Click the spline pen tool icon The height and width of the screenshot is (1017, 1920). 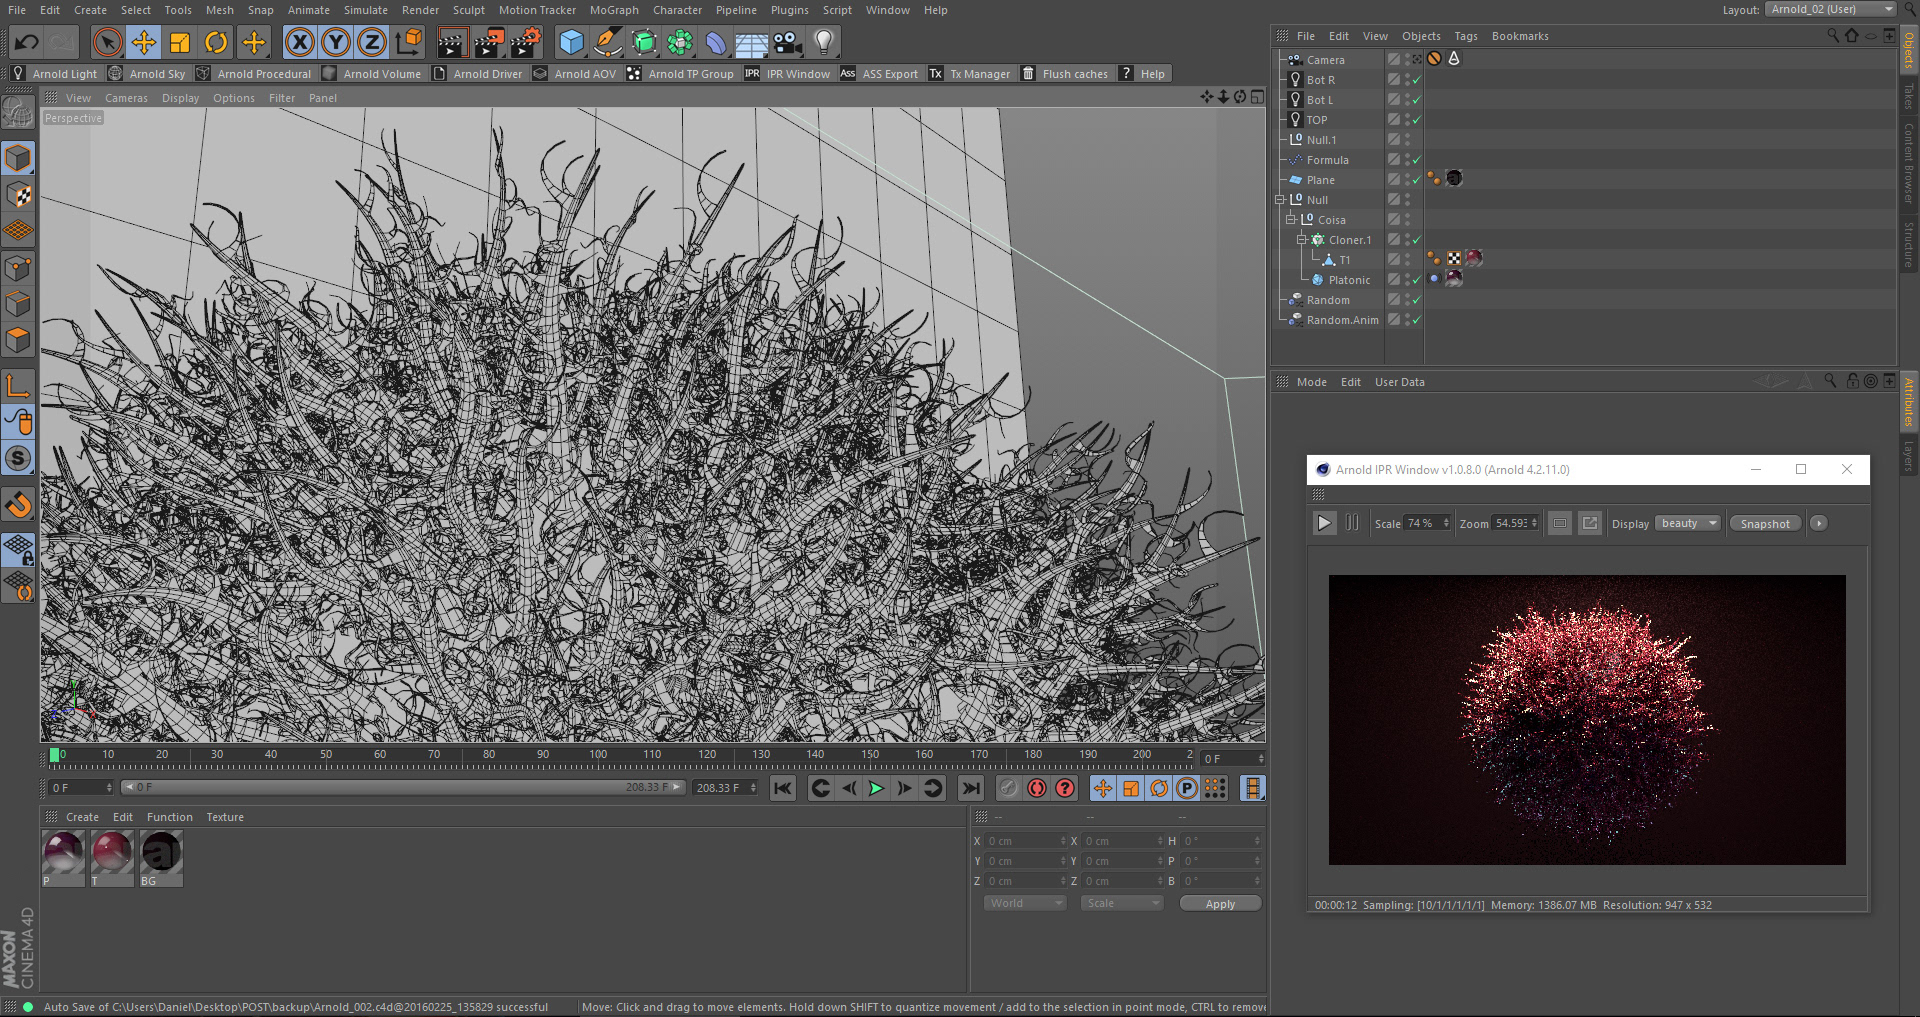(607, 42)
